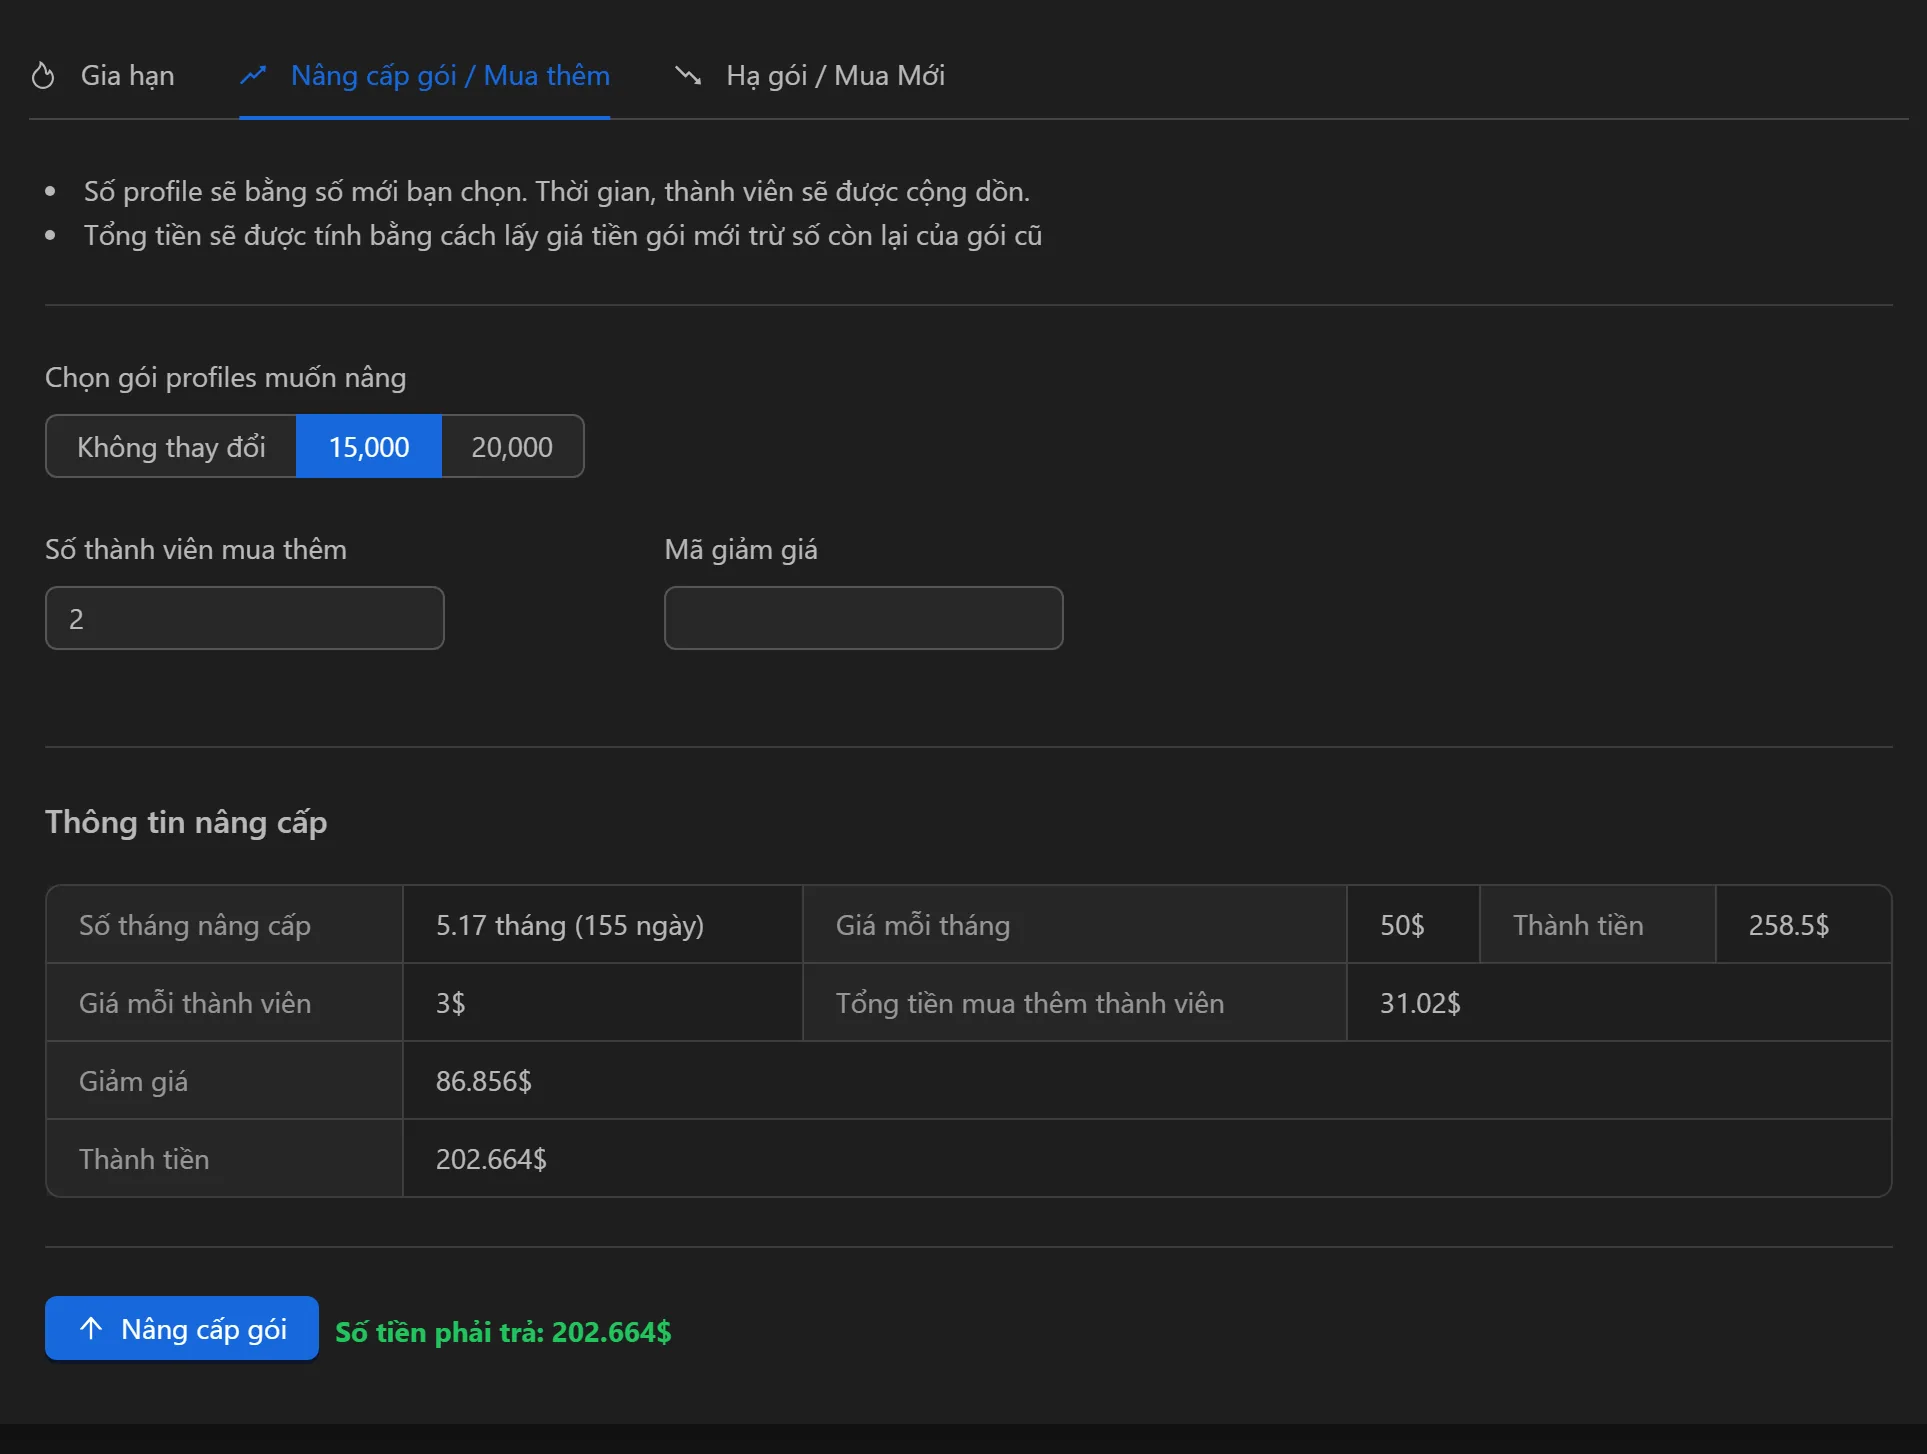This screenshot has width=1927, height=1454.
Task: Click the Số thành viên mua thêm field
Action: [x=245, y=619]
